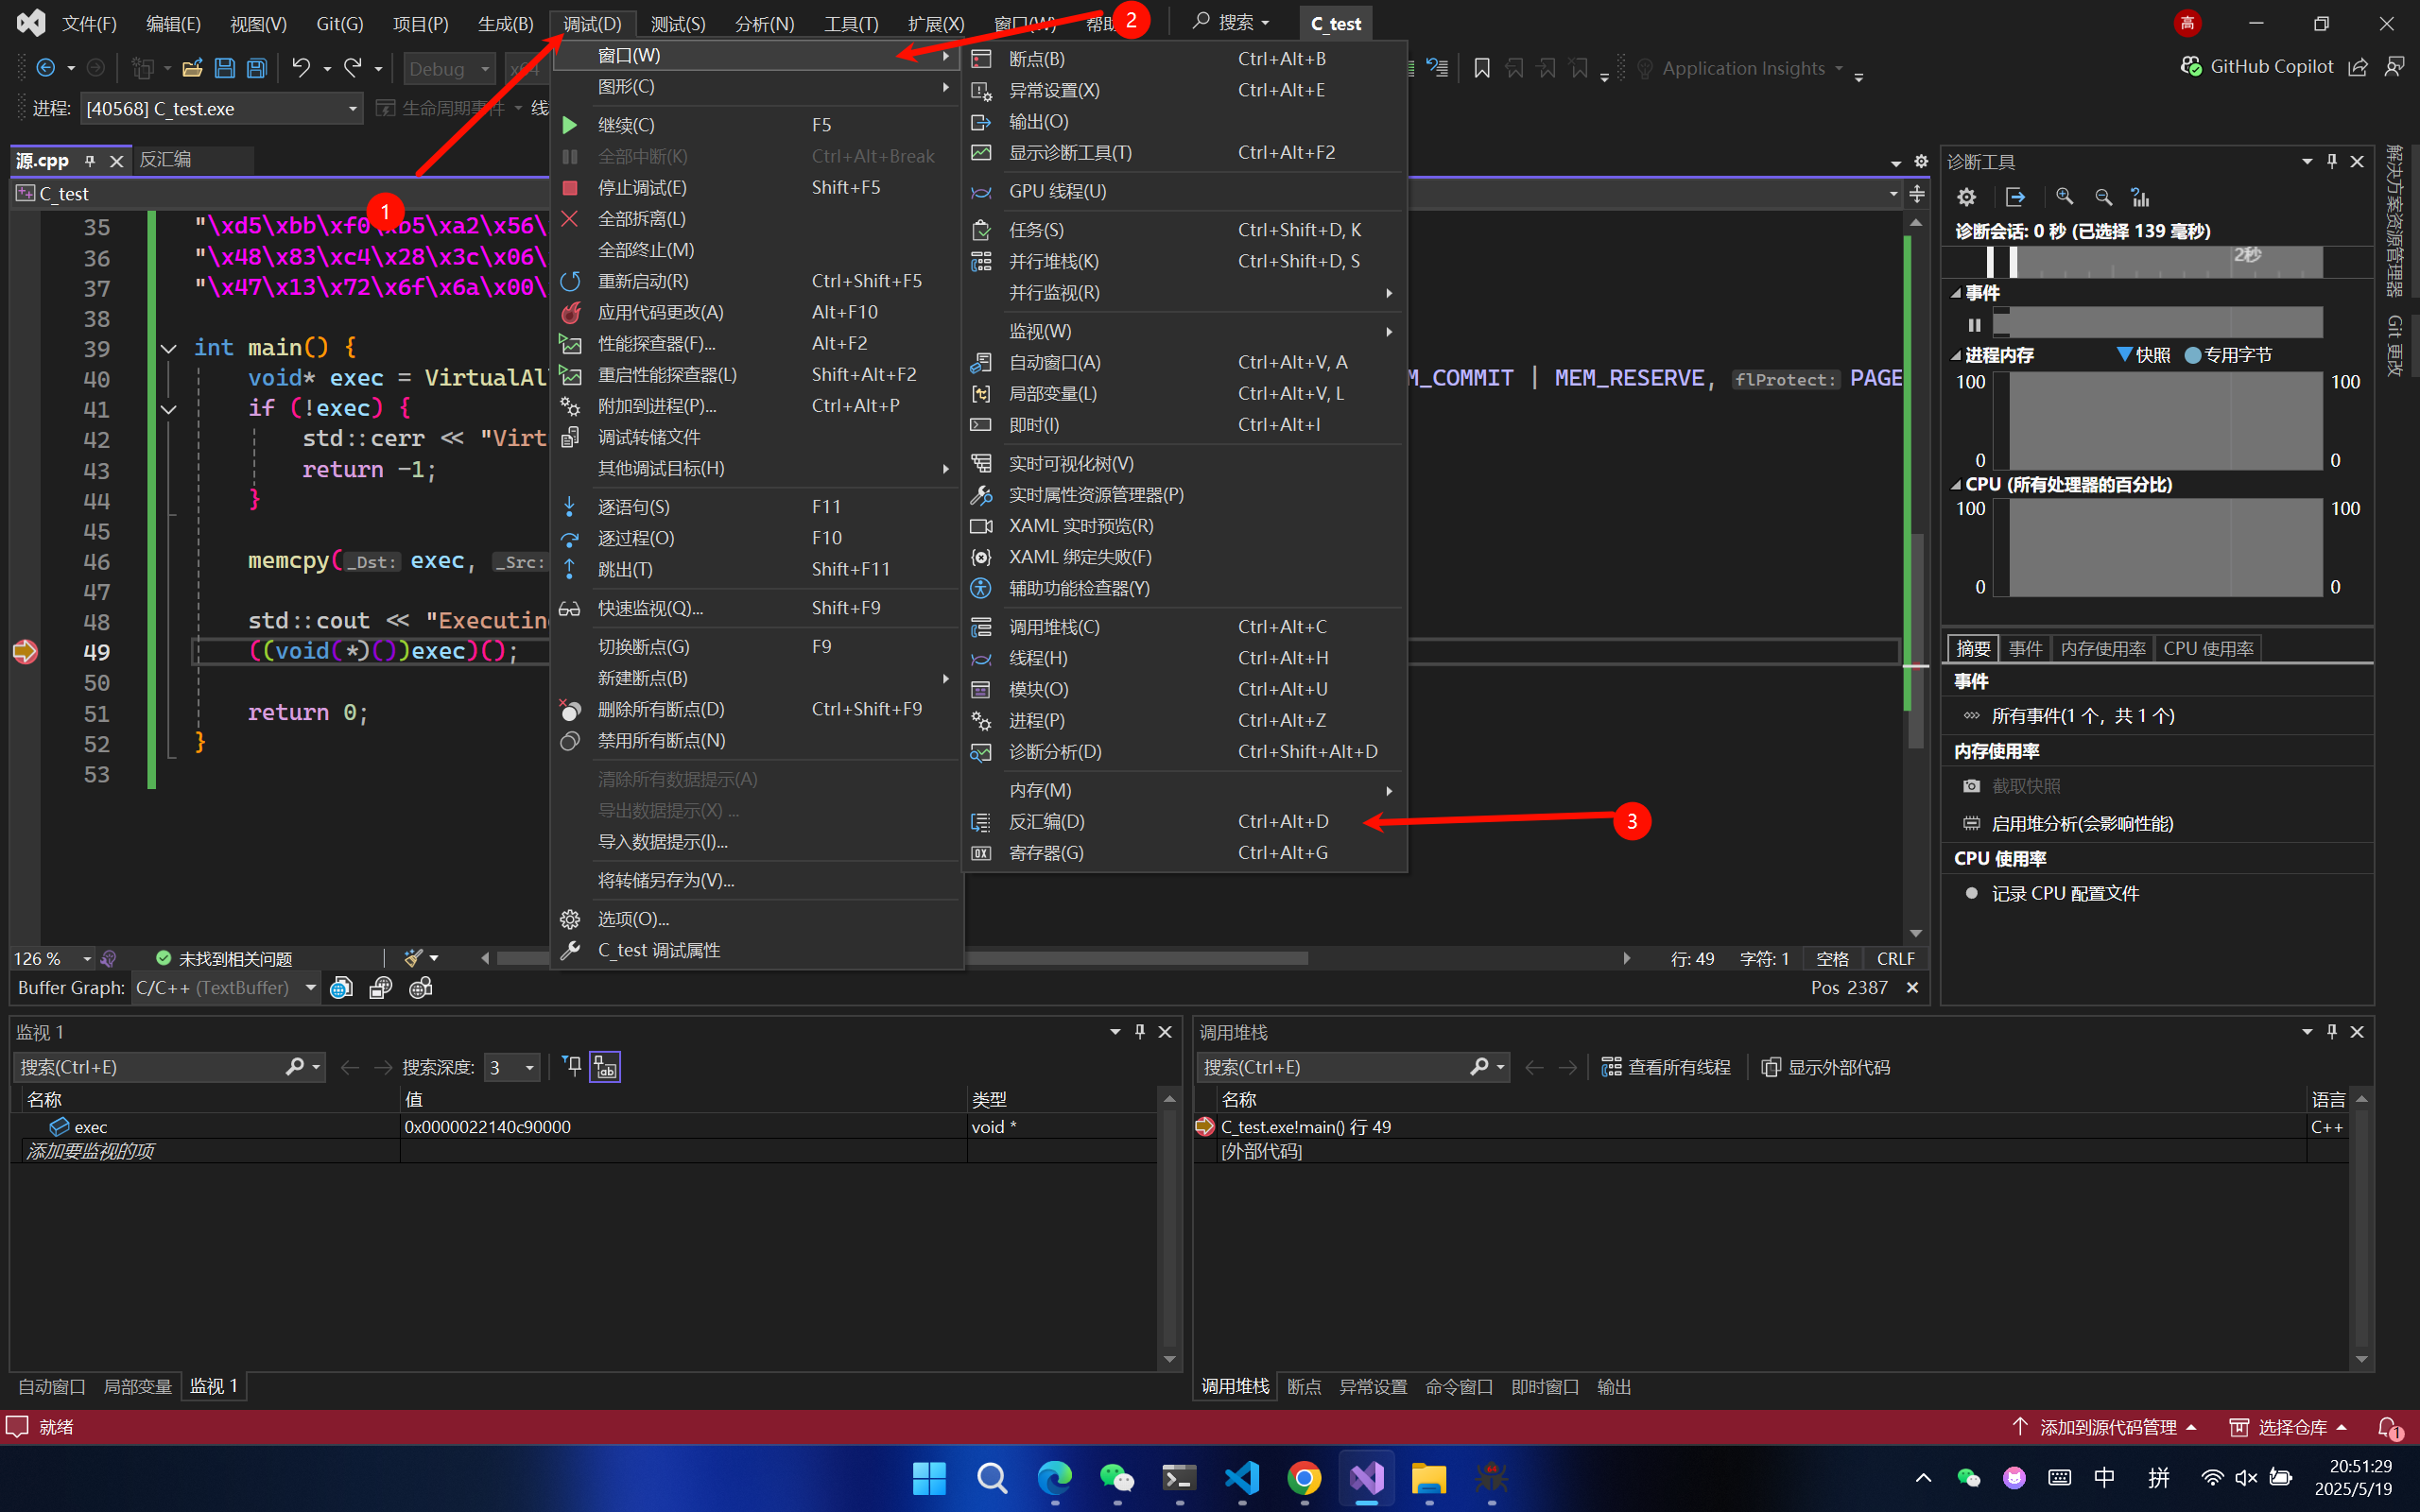Switch to the 内存使用率 tab
Screen dimensions: 2420x1512
click(2102, 648)
